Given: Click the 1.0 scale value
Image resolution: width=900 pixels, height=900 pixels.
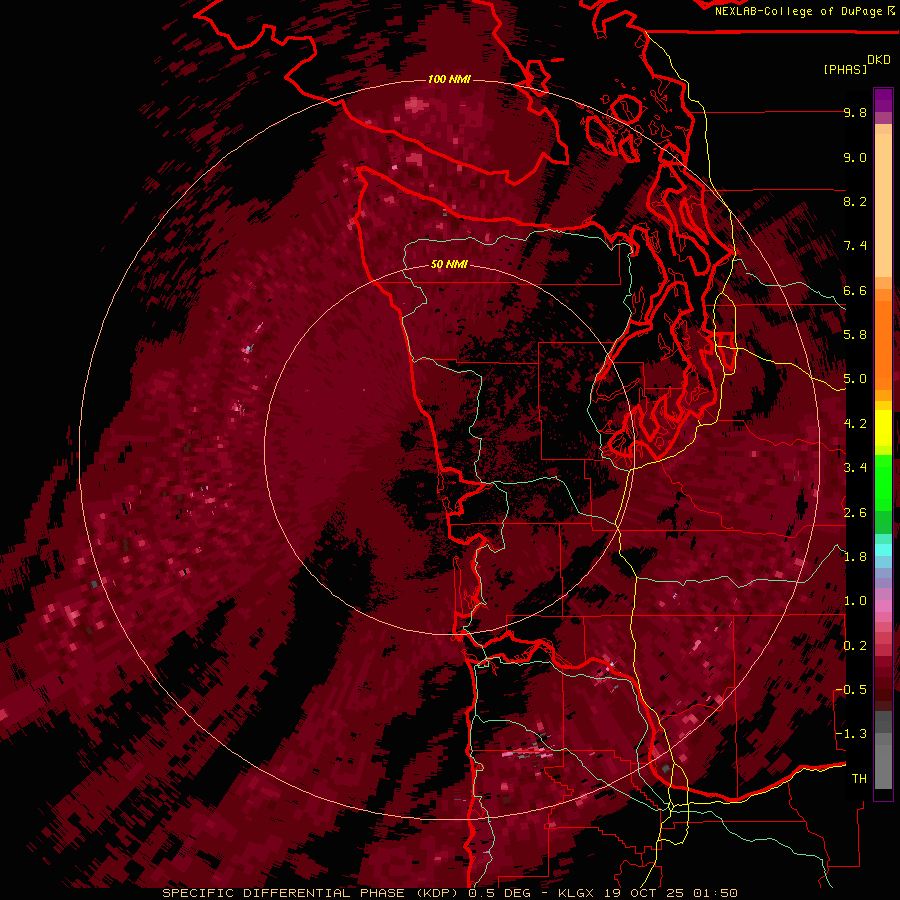Looking at the screenshot, I should pyautogui.click(x=855, y=601).
